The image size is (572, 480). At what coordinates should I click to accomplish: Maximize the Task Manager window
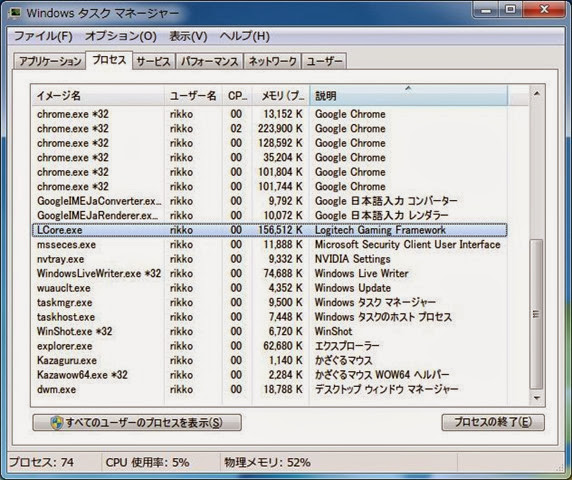pyautogui.click(x=510, y=10)
